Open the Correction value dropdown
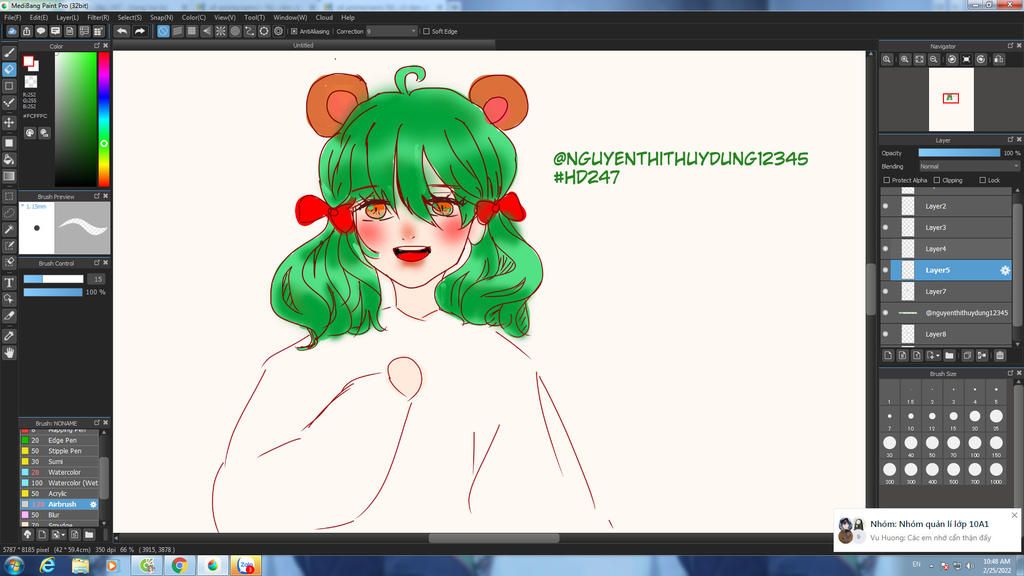 (391, 31)
